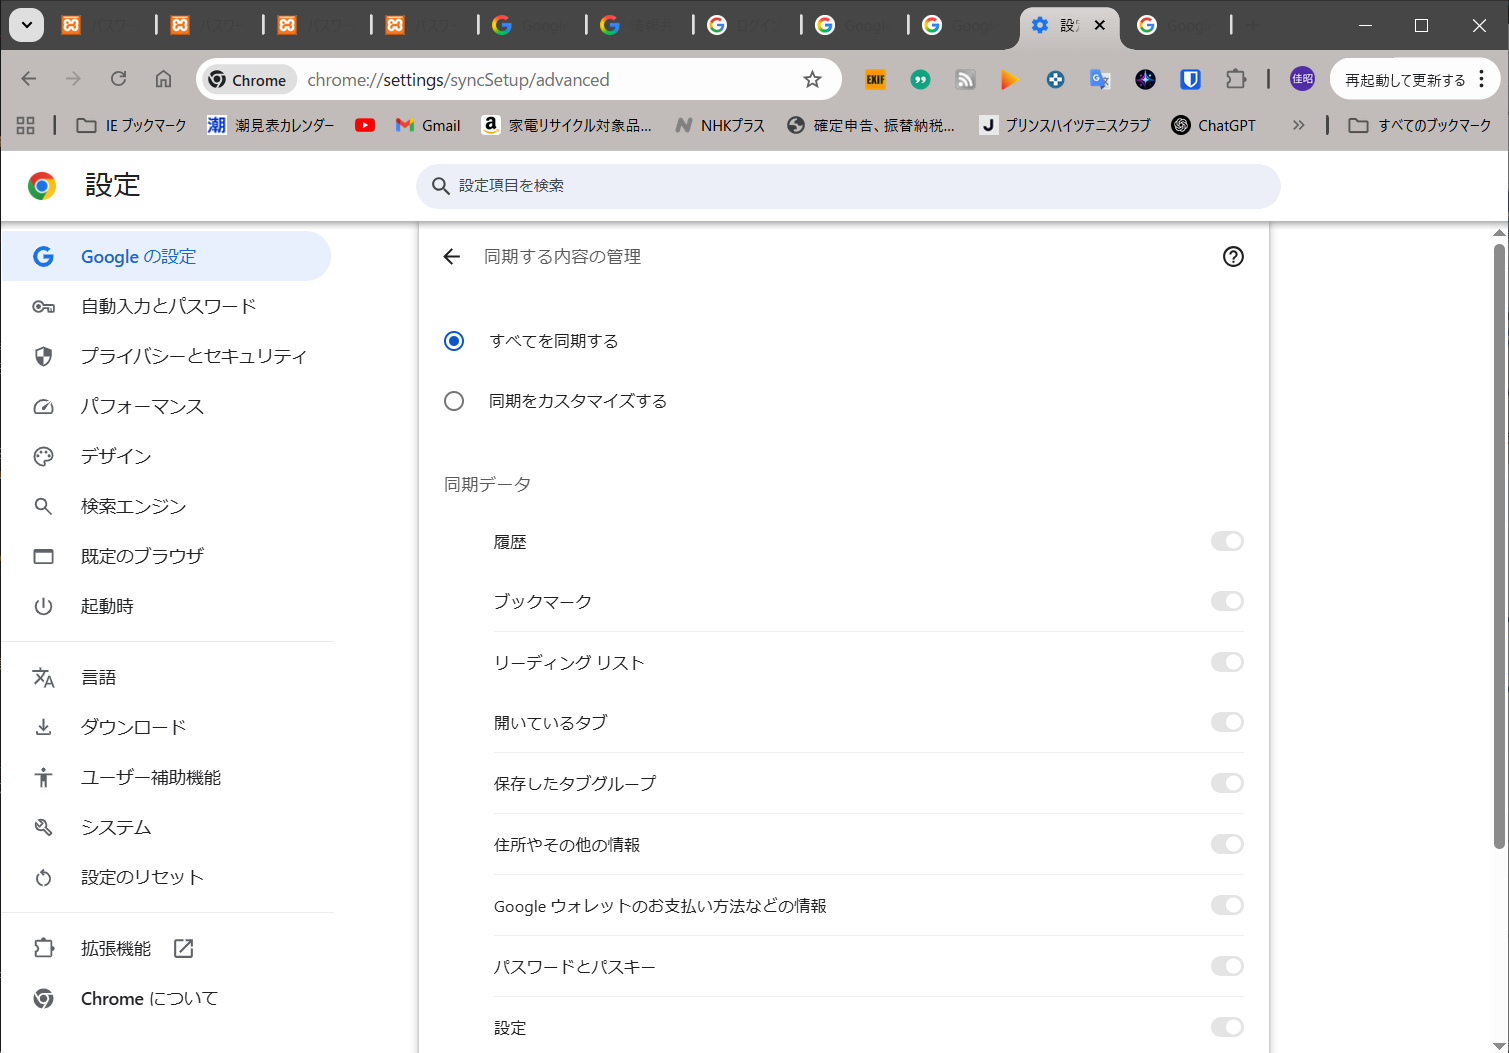Click the home button in toolbar
This screenshot has height=1053, width=1509.
pos(163,79)
